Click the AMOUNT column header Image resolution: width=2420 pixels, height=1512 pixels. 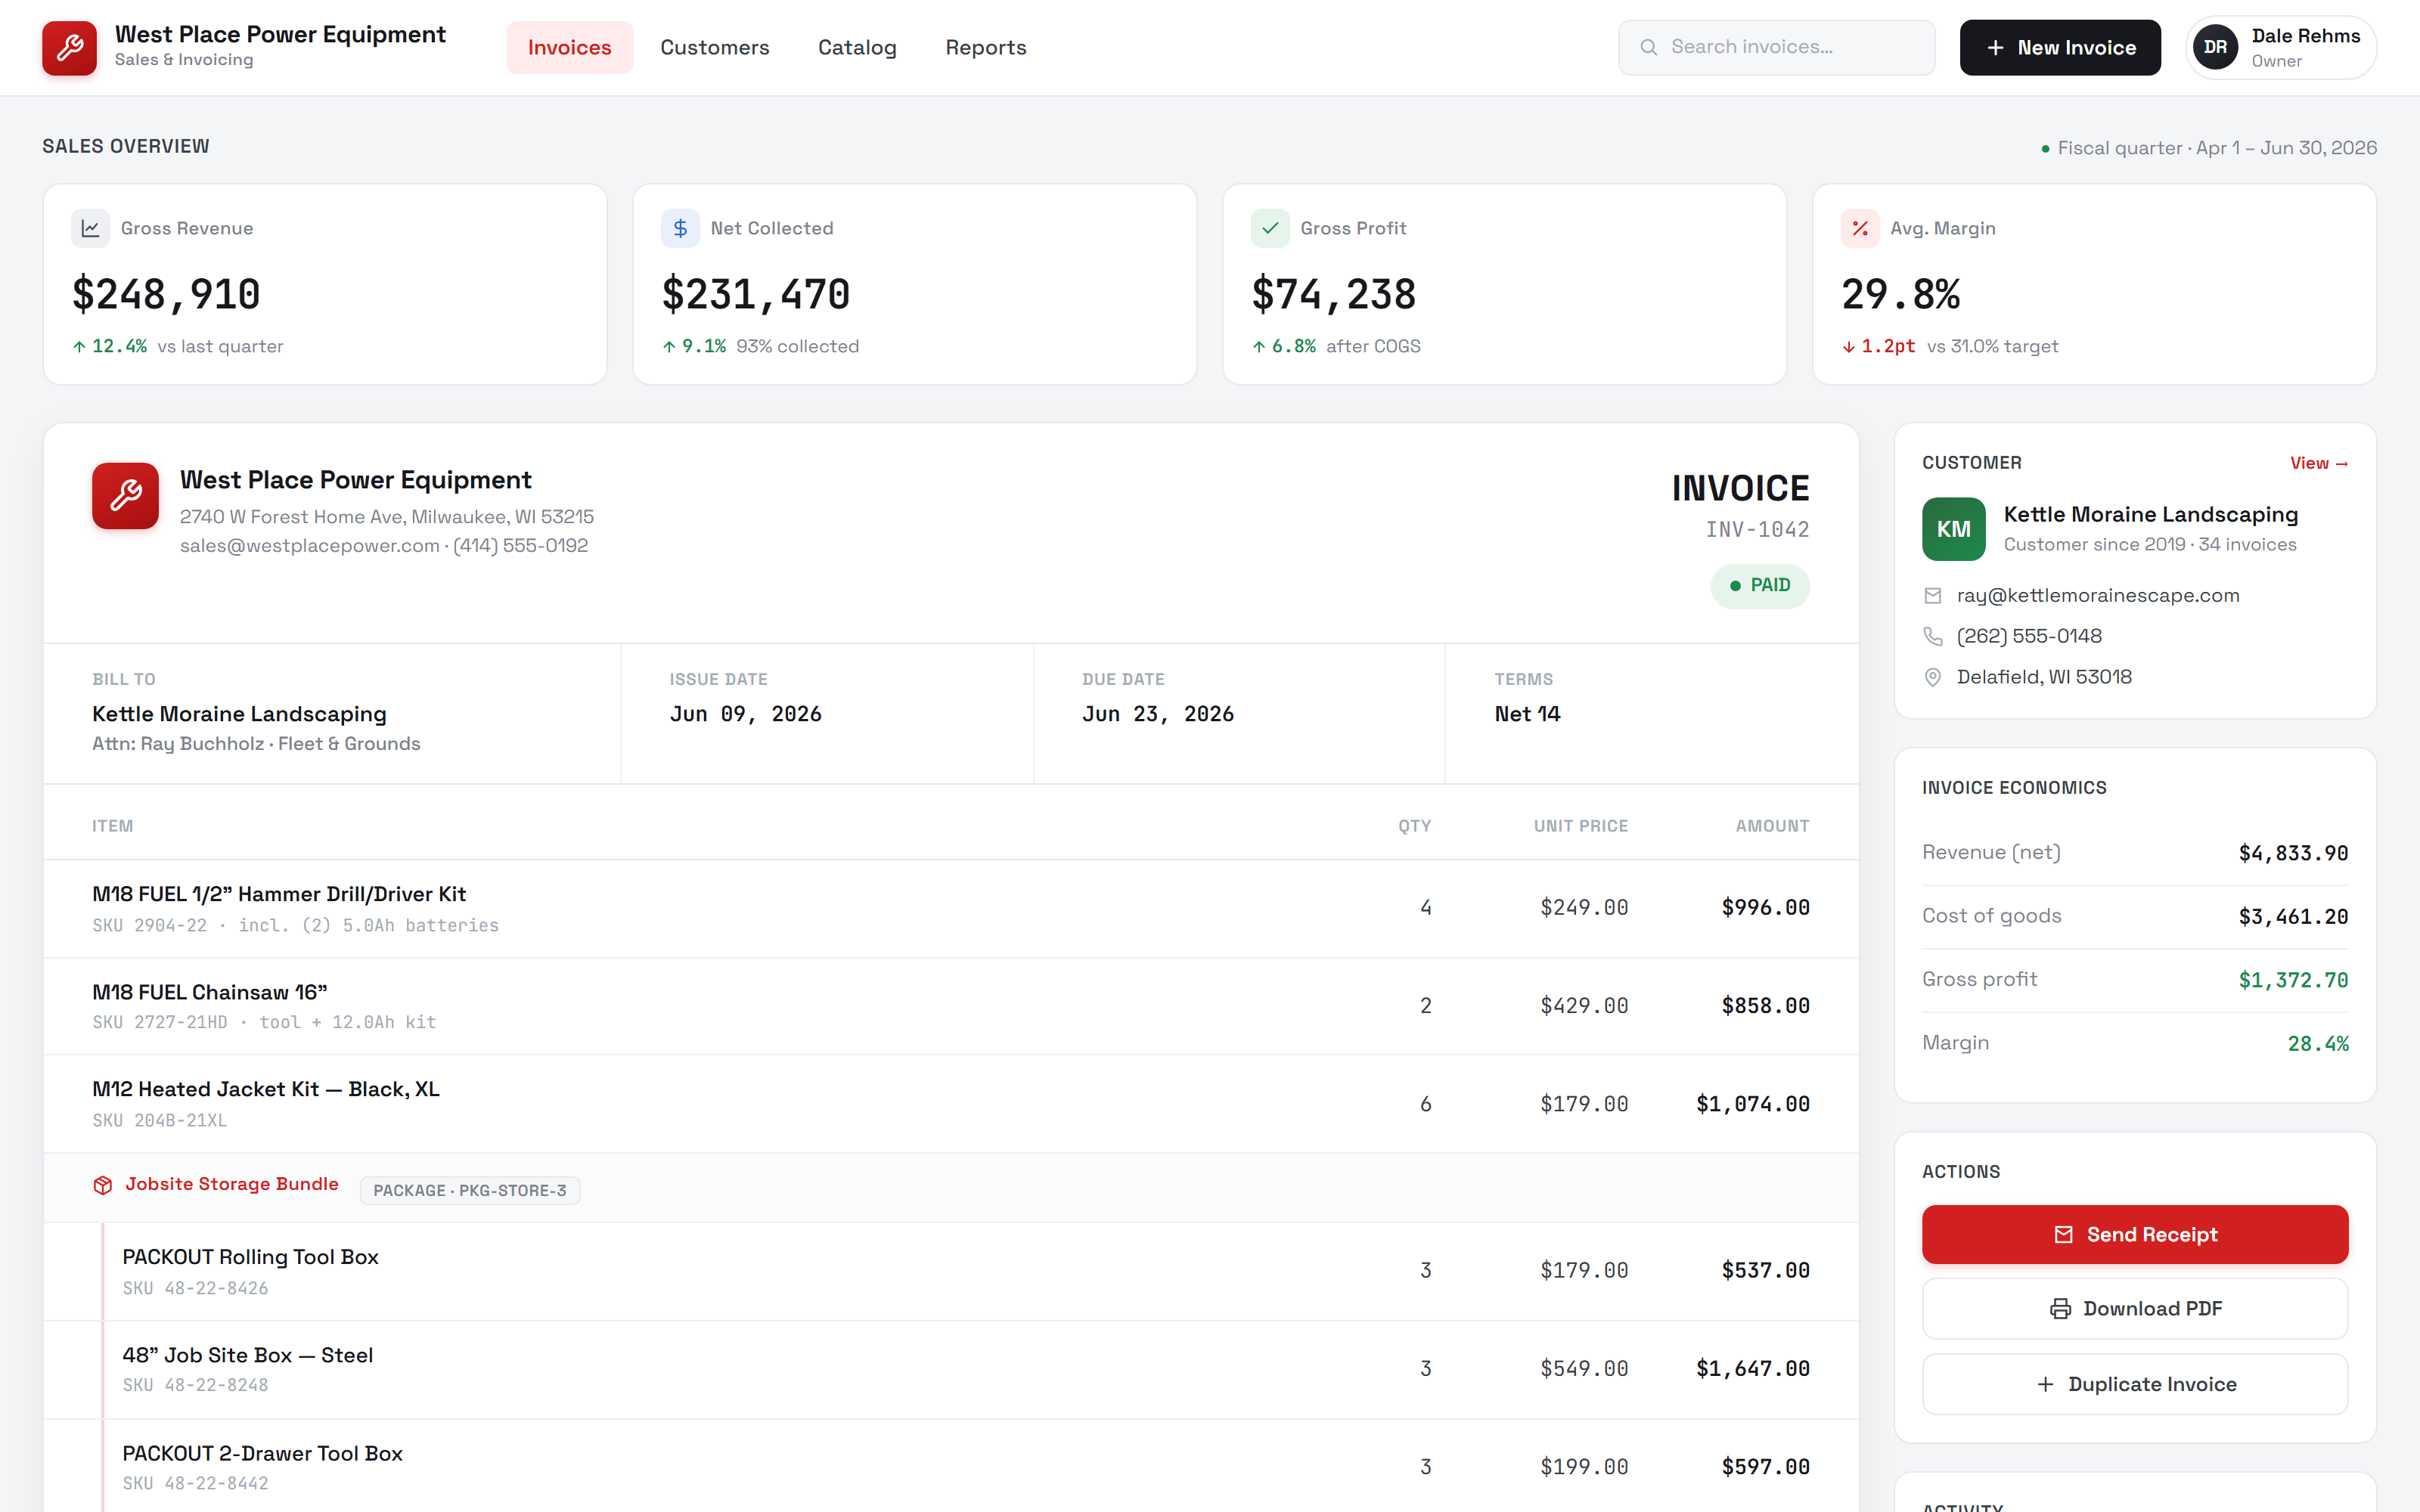1772,826
